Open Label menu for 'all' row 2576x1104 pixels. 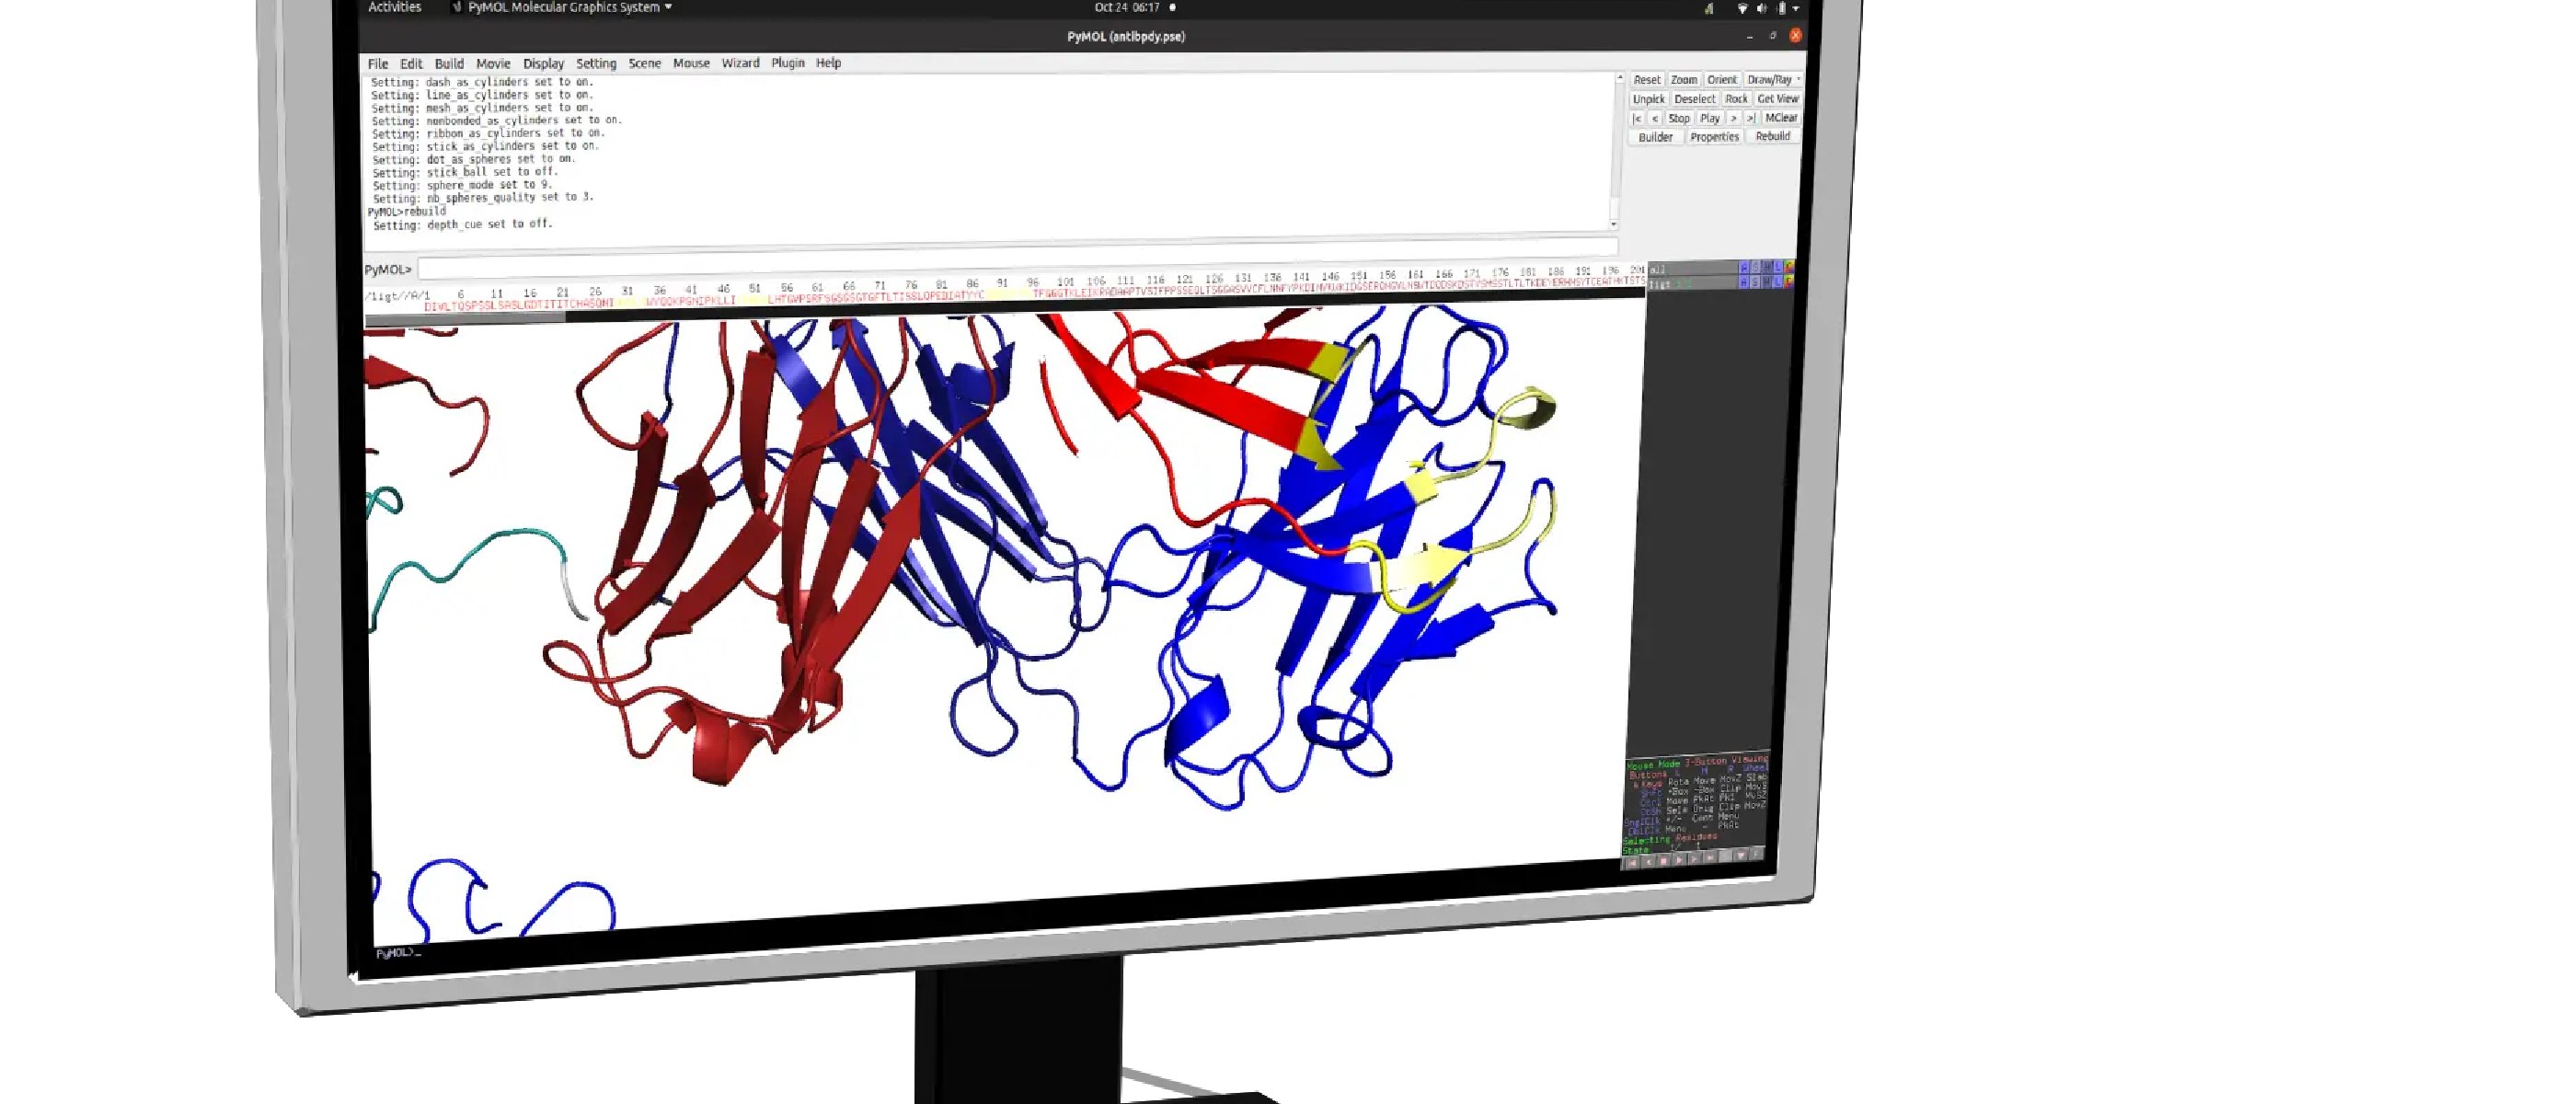tap(1778, 267)
